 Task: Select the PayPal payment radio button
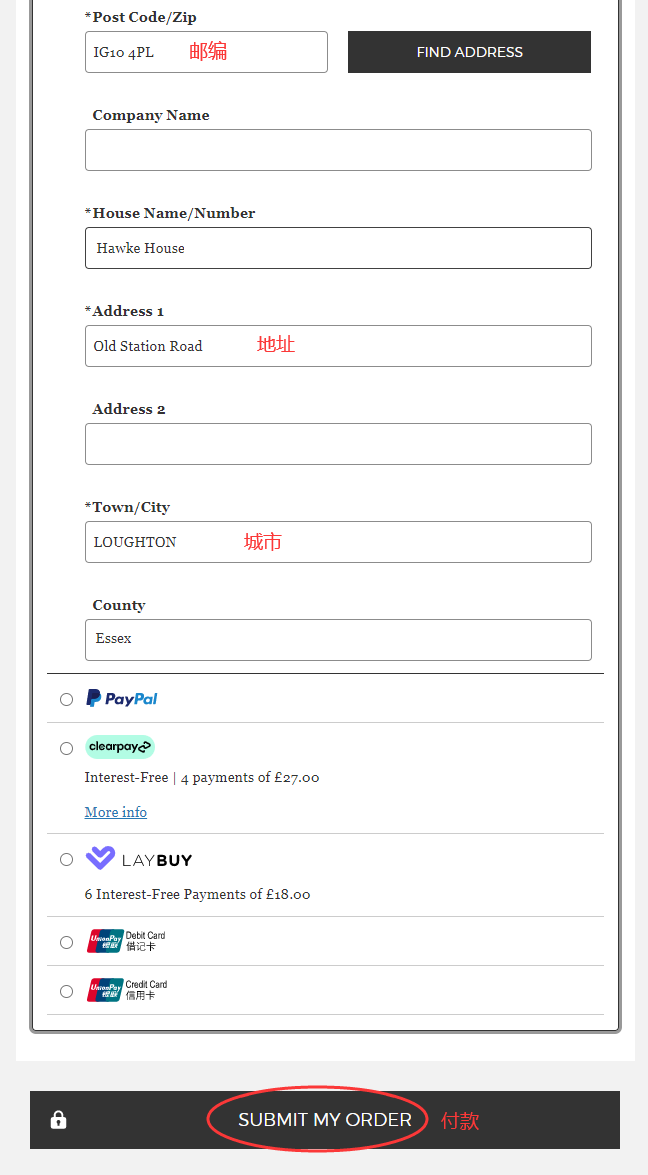[x=67, y=699]
